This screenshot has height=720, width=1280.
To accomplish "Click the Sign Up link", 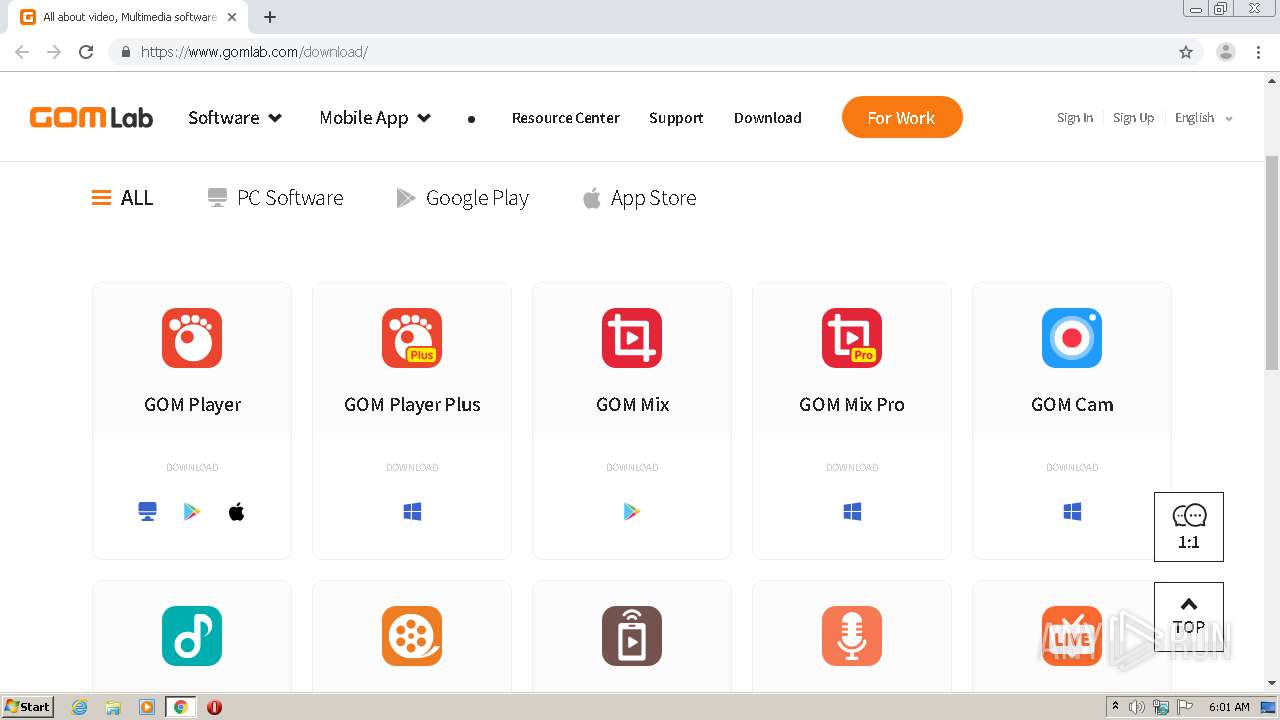I will [1133, 118].
